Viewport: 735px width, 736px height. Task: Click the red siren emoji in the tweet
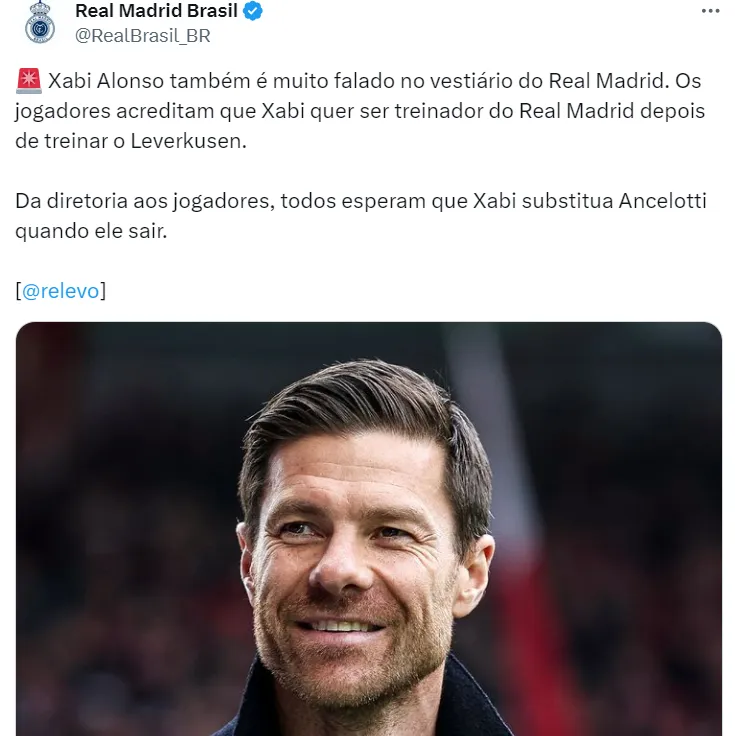29,81
